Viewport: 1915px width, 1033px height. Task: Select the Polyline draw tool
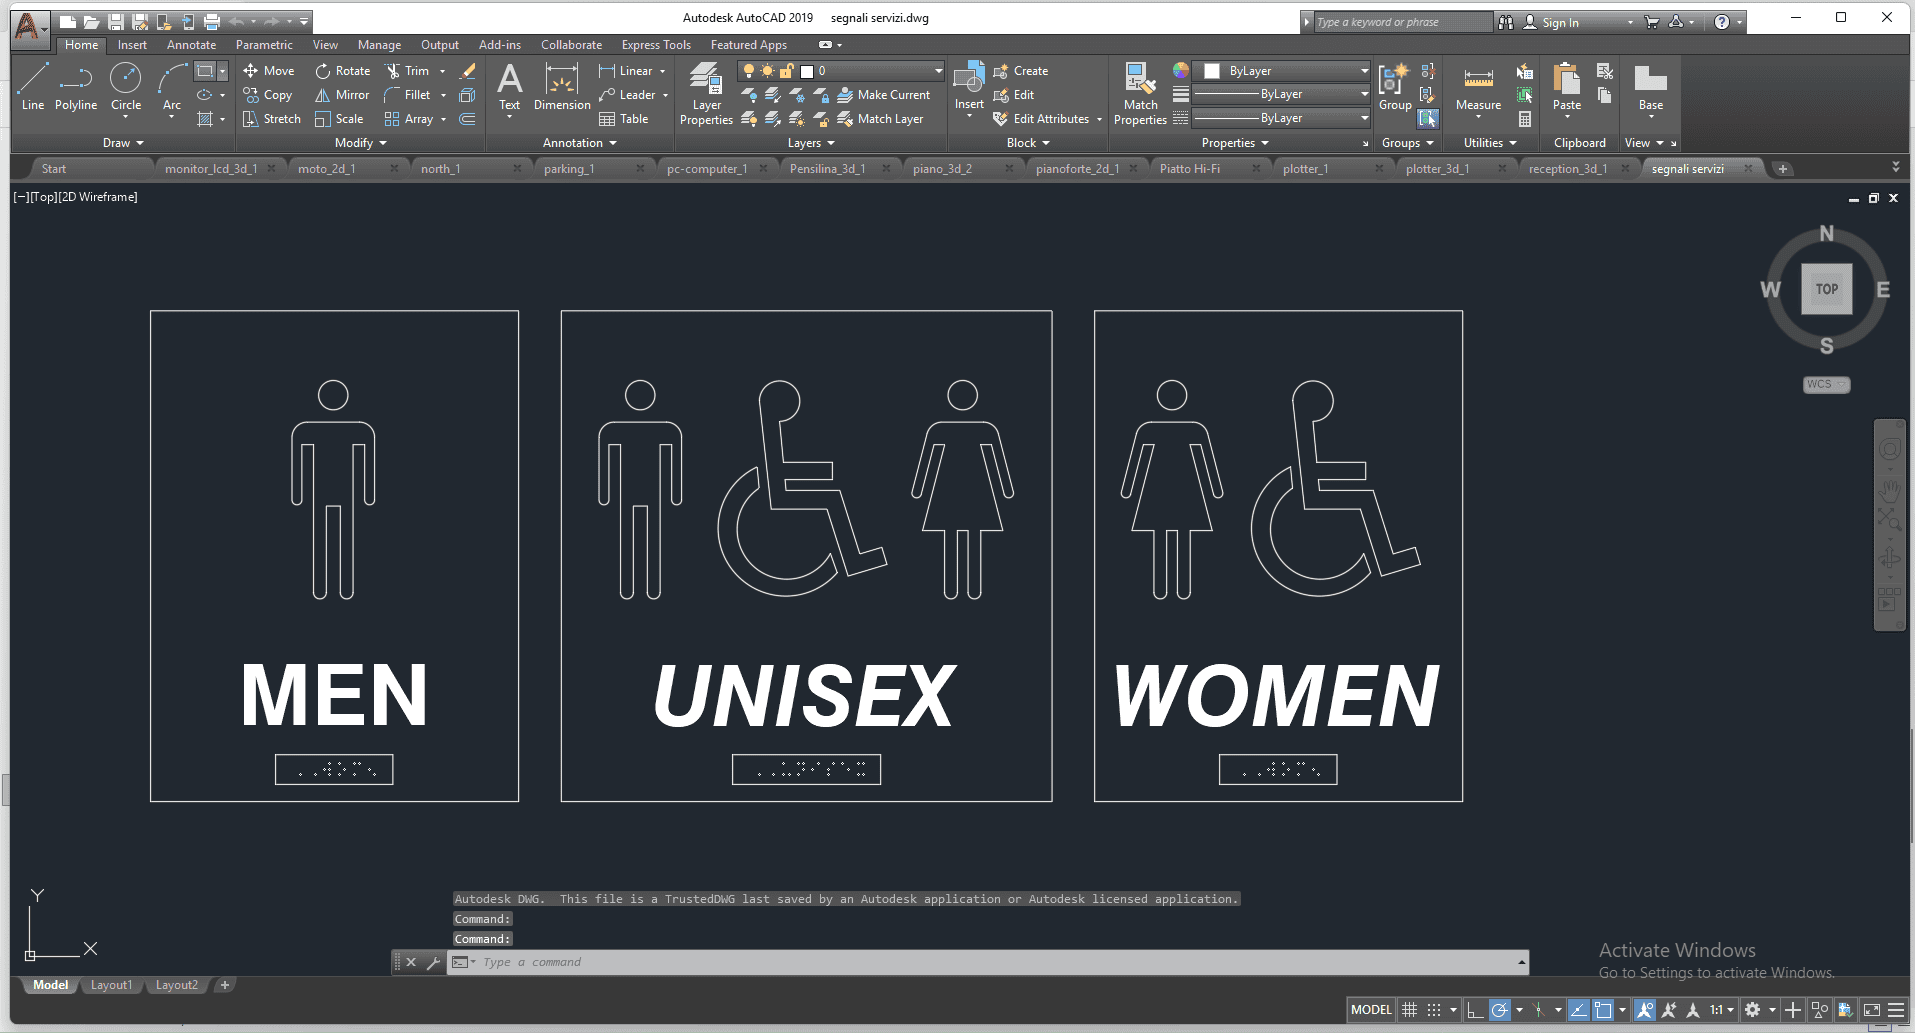click(75, 87)
